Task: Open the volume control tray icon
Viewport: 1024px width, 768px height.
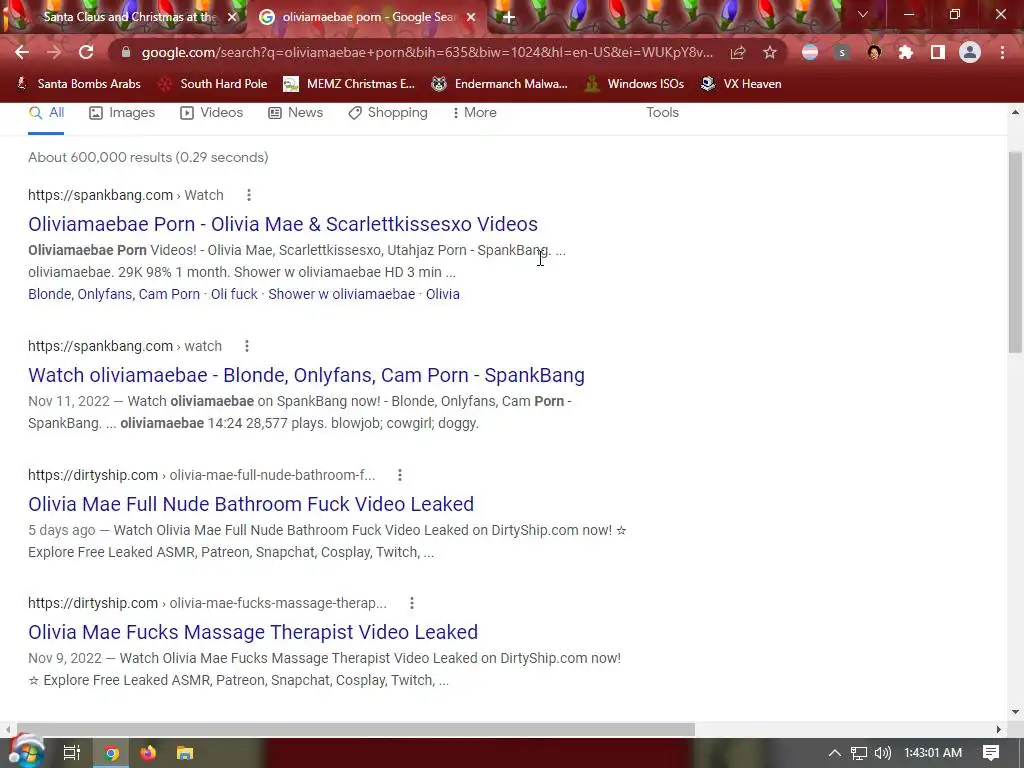Action: [882, 753]
